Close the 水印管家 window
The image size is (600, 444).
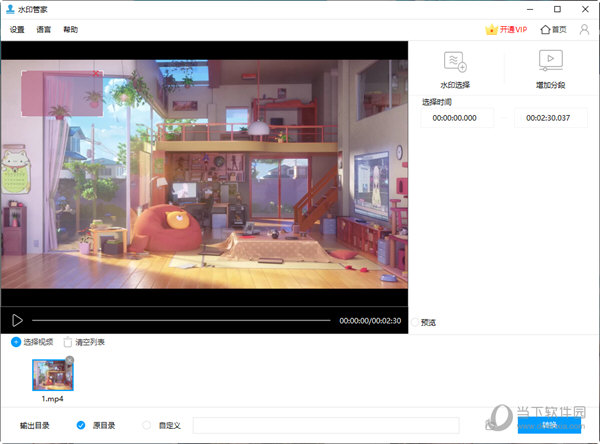point(585,9)
